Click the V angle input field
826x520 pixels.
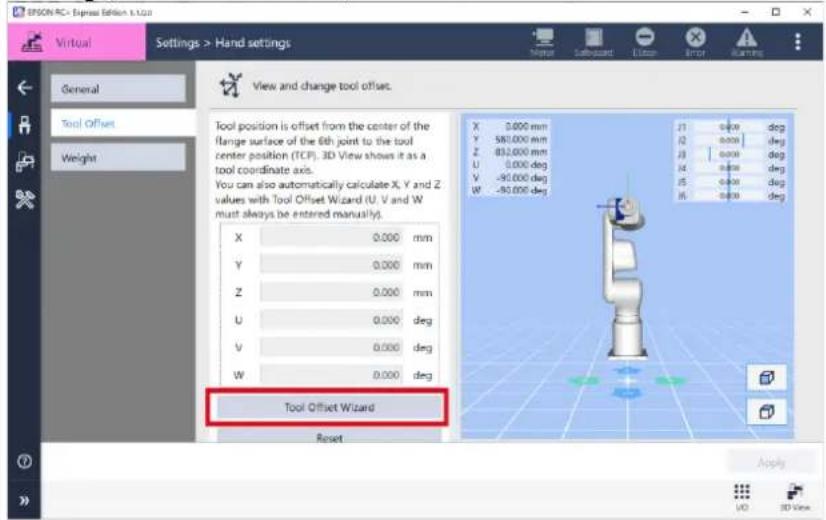331,348
